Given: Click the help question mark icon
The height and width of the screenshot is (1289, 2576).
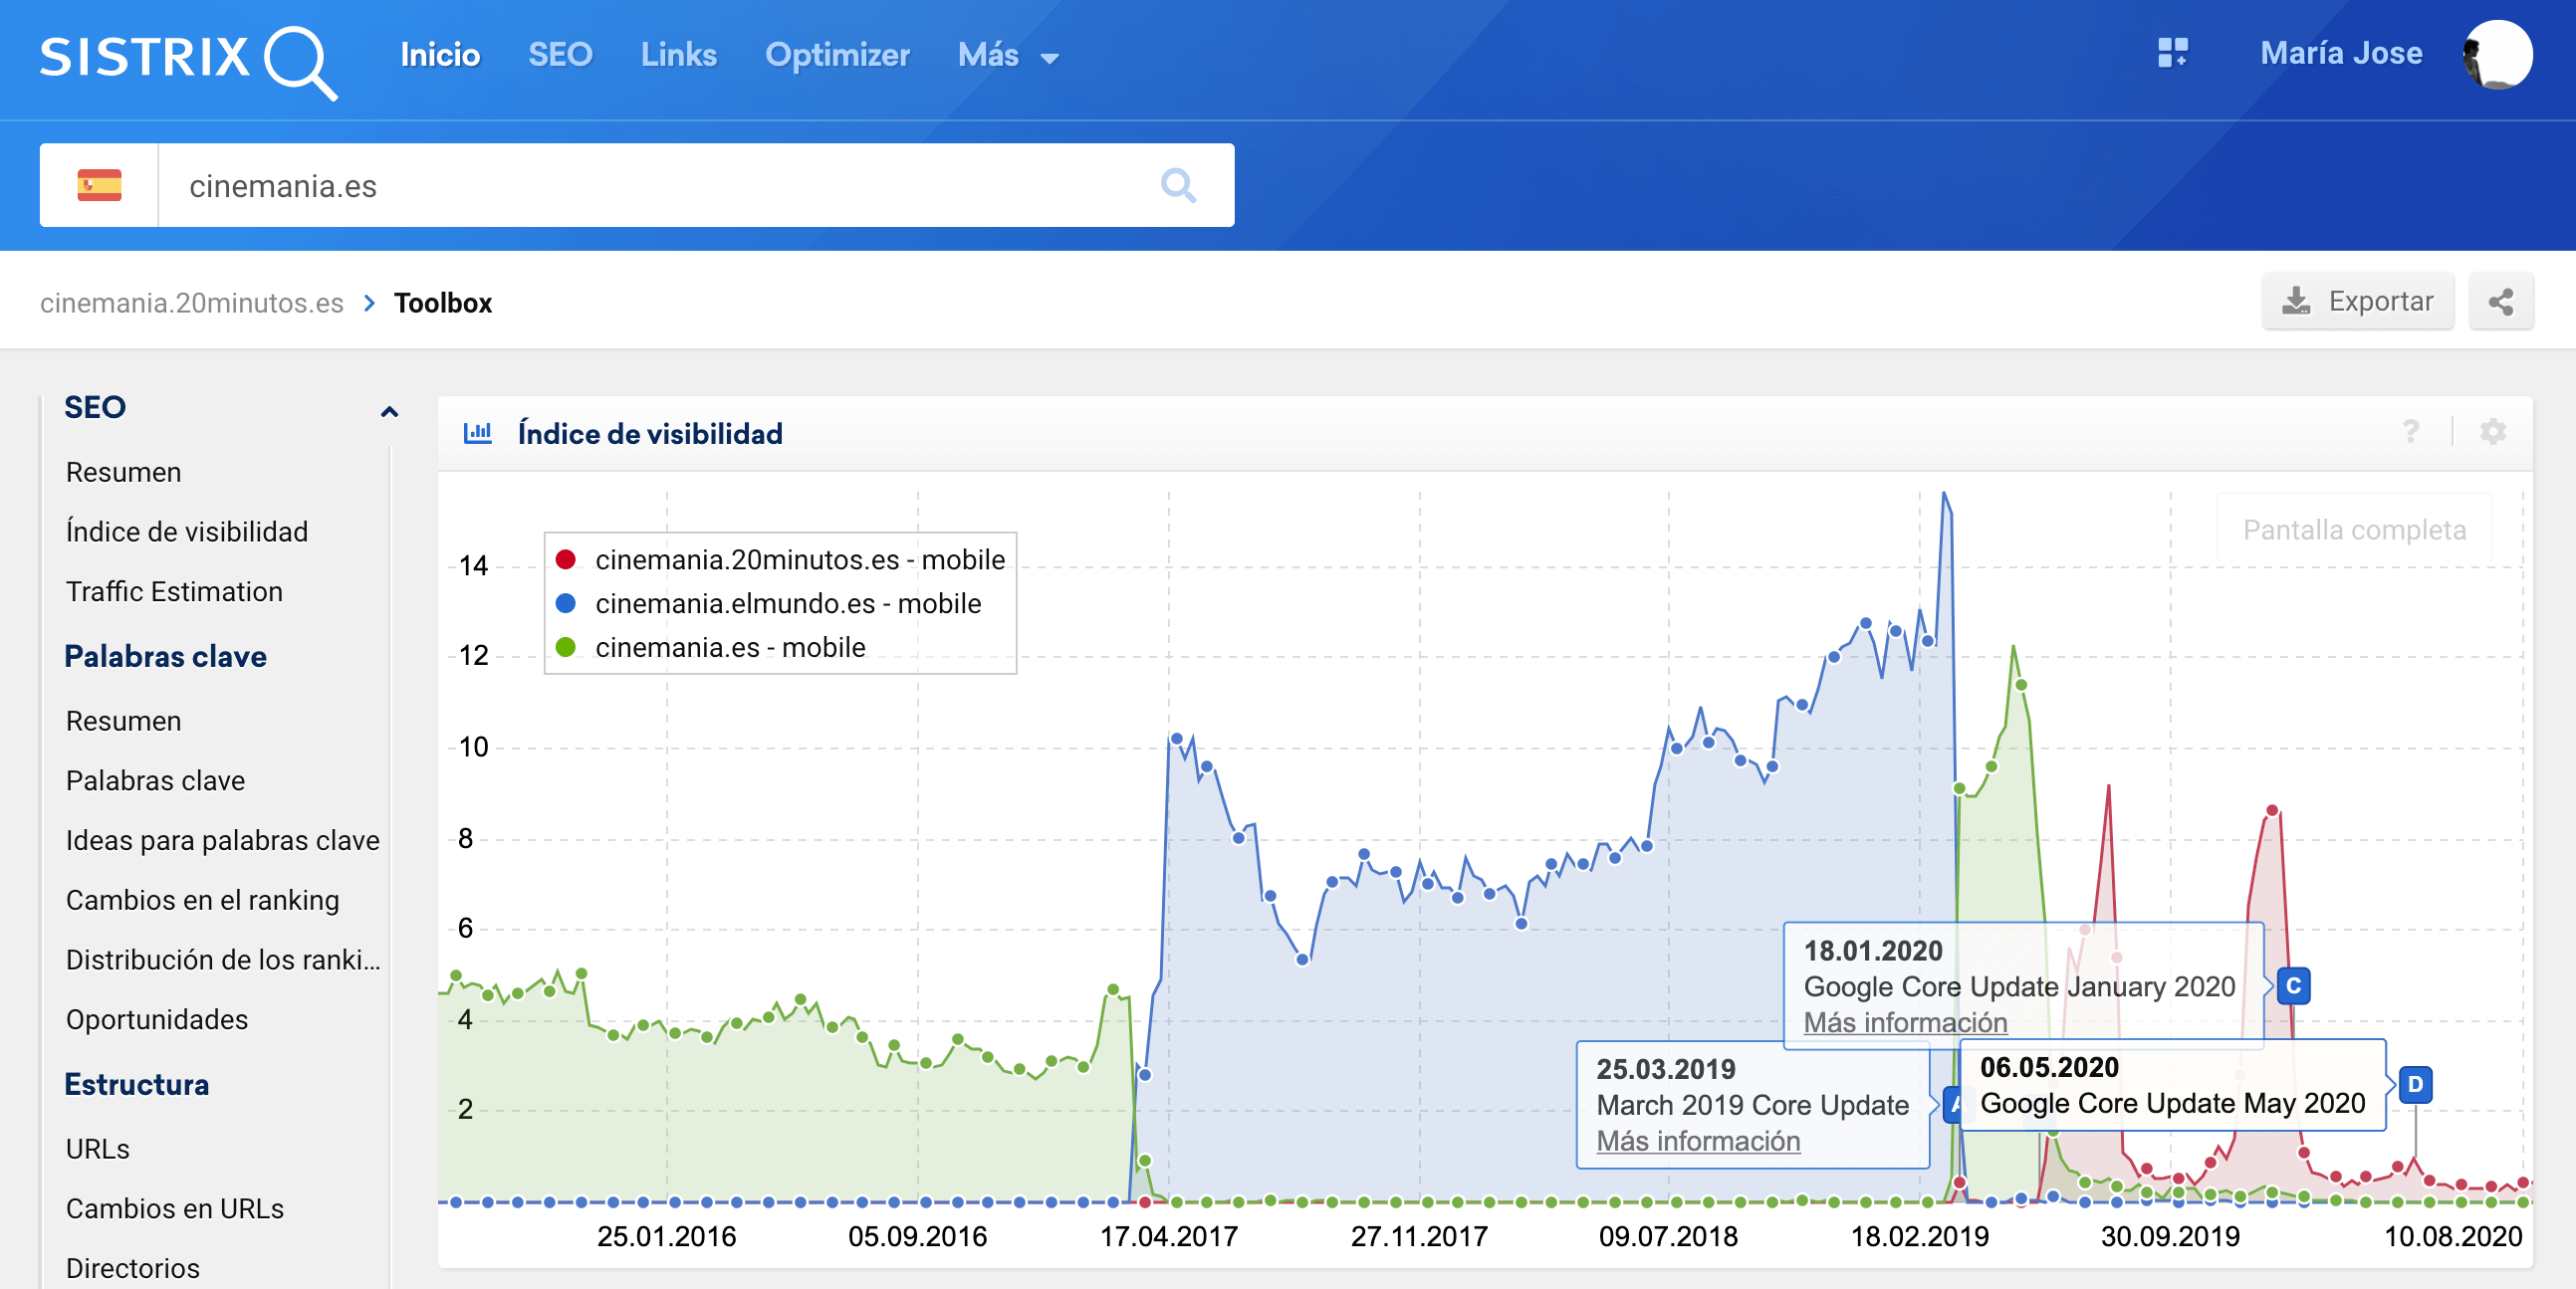Looking at the screenshot, I should 2411,432.
